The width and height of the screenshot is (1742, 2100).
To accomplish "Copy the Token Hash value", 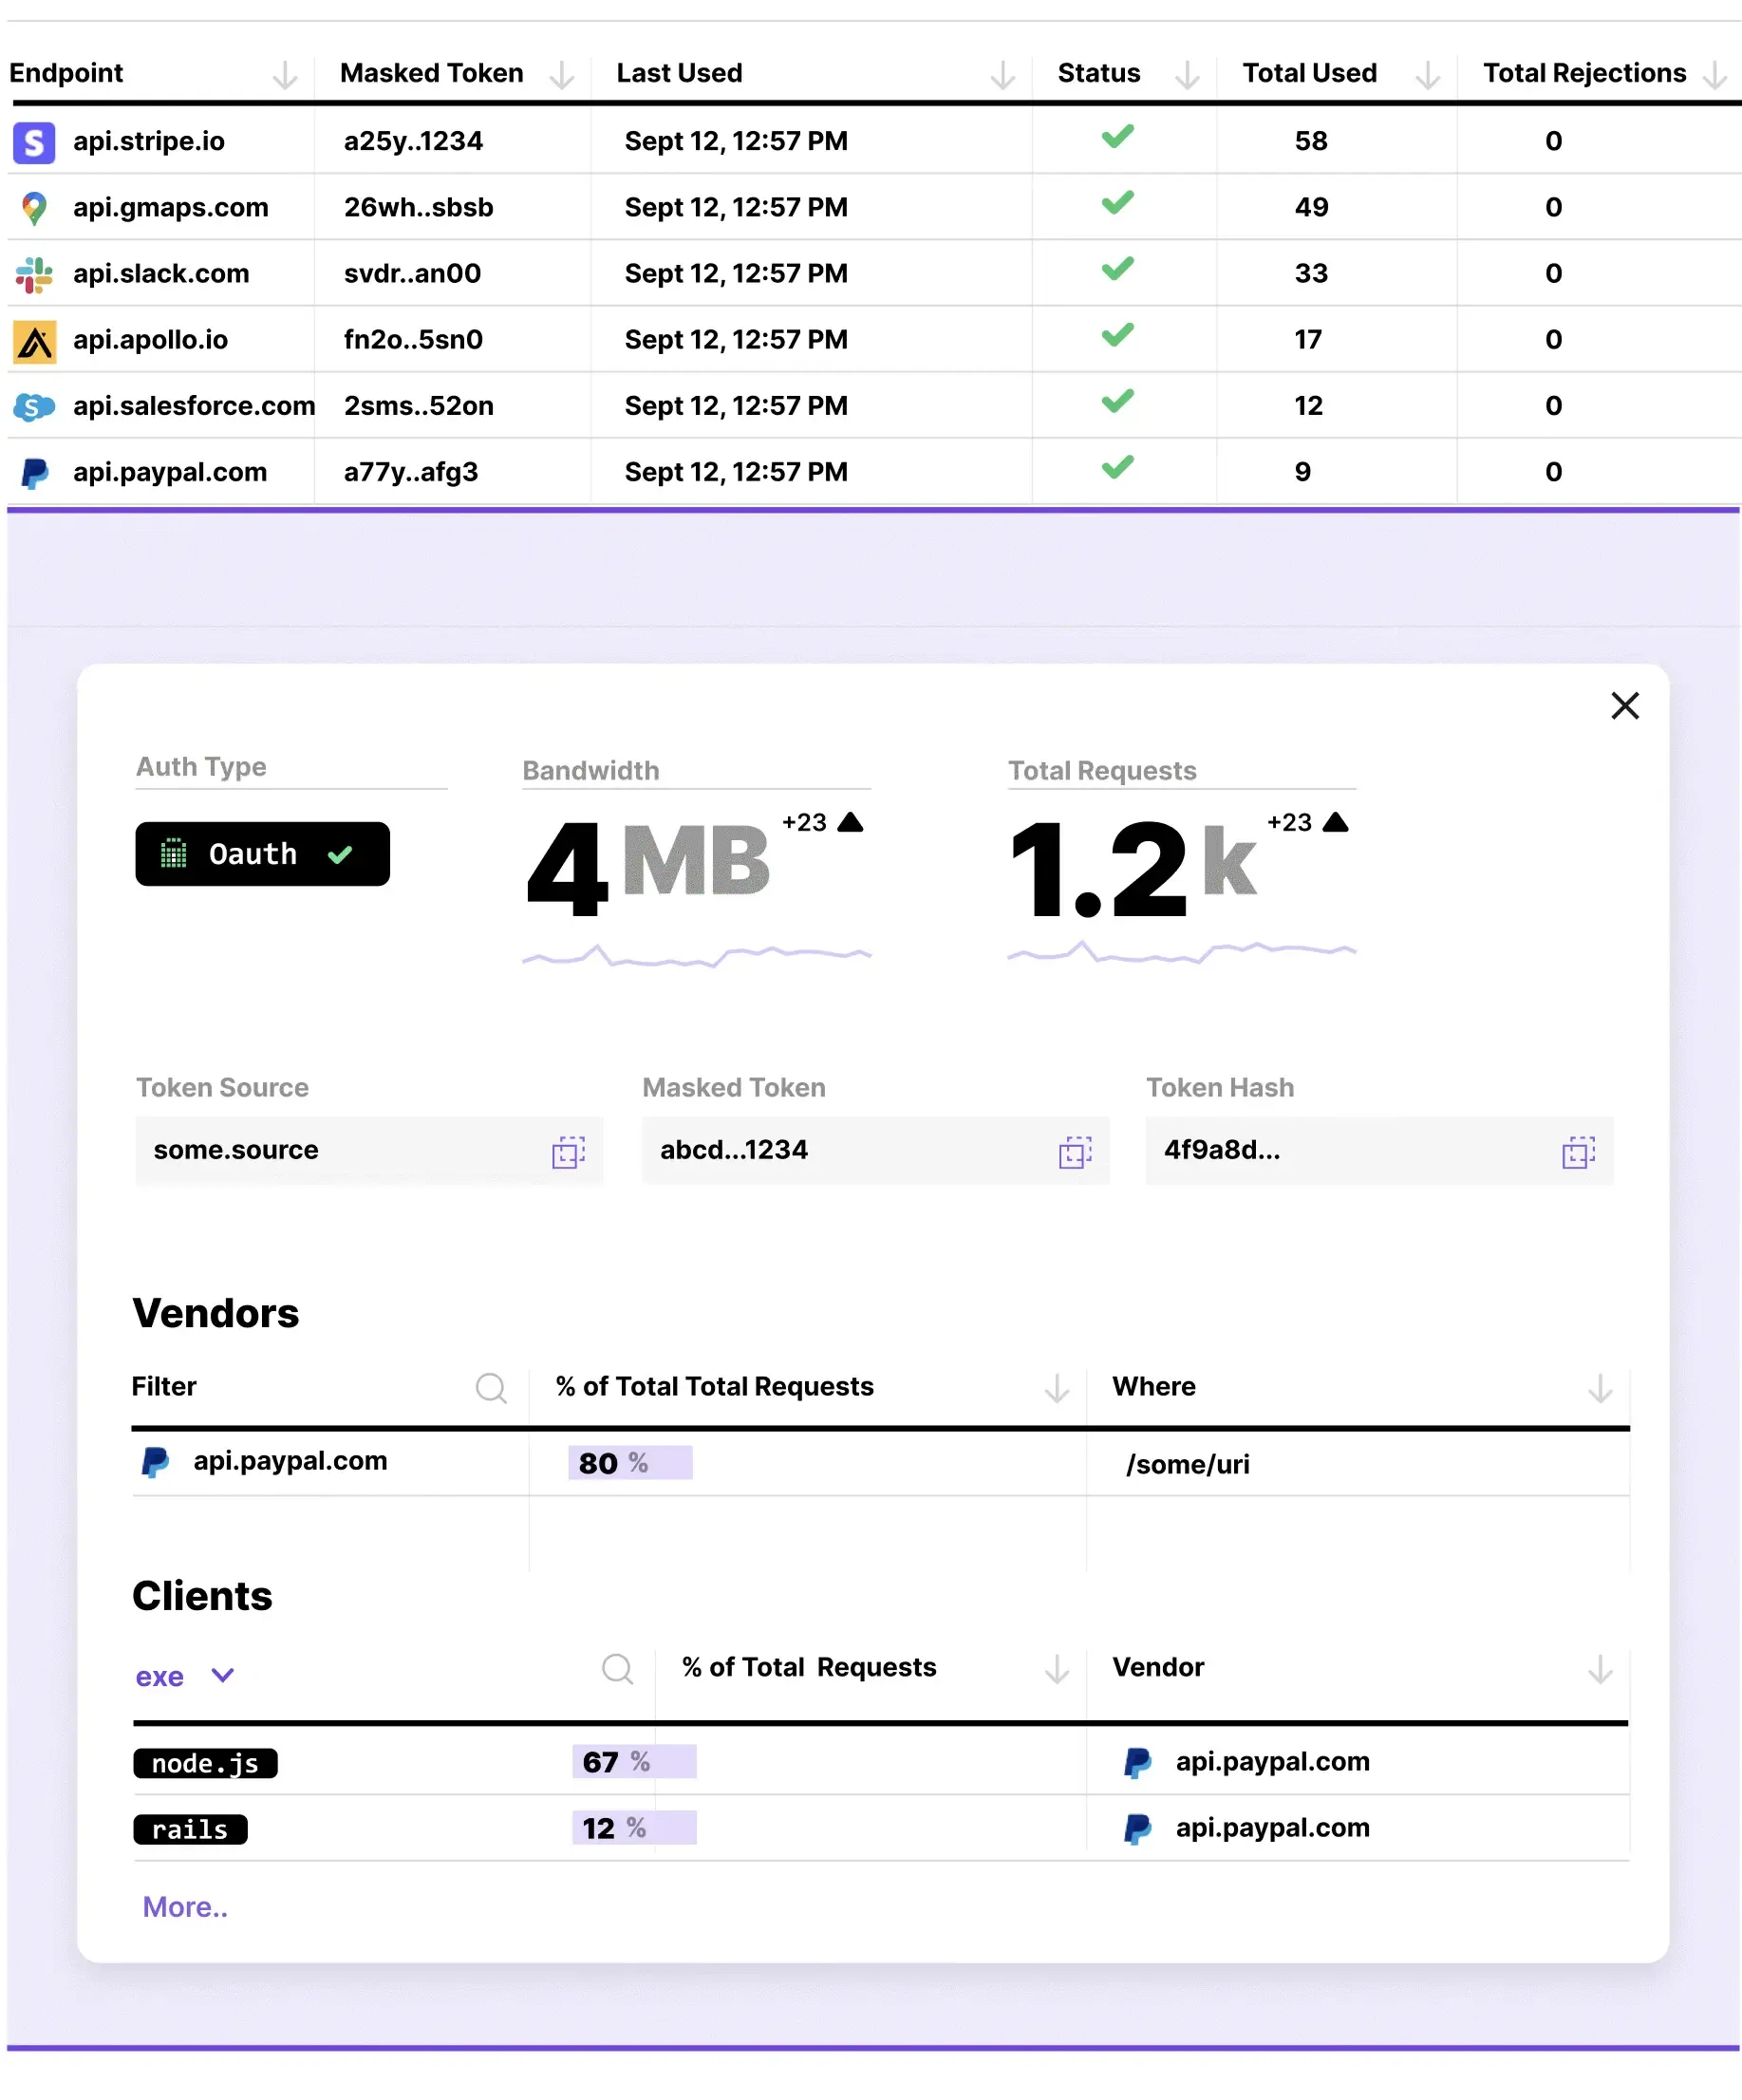I will [x=1578, y=1152].
